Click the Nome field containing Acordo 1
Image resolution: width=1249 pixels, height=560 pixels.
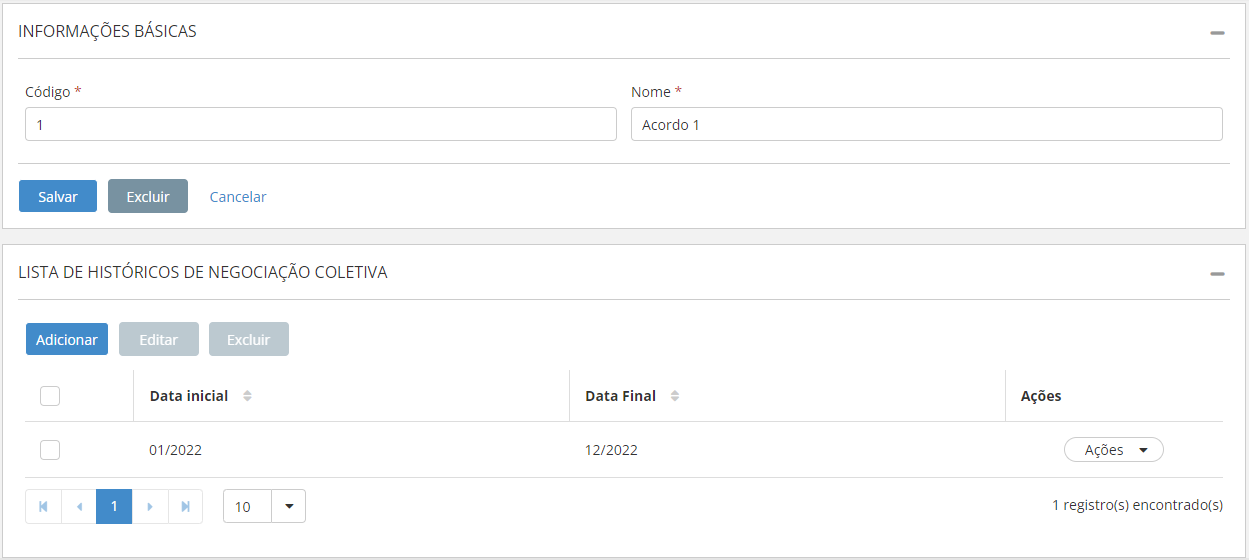(926, 125)
